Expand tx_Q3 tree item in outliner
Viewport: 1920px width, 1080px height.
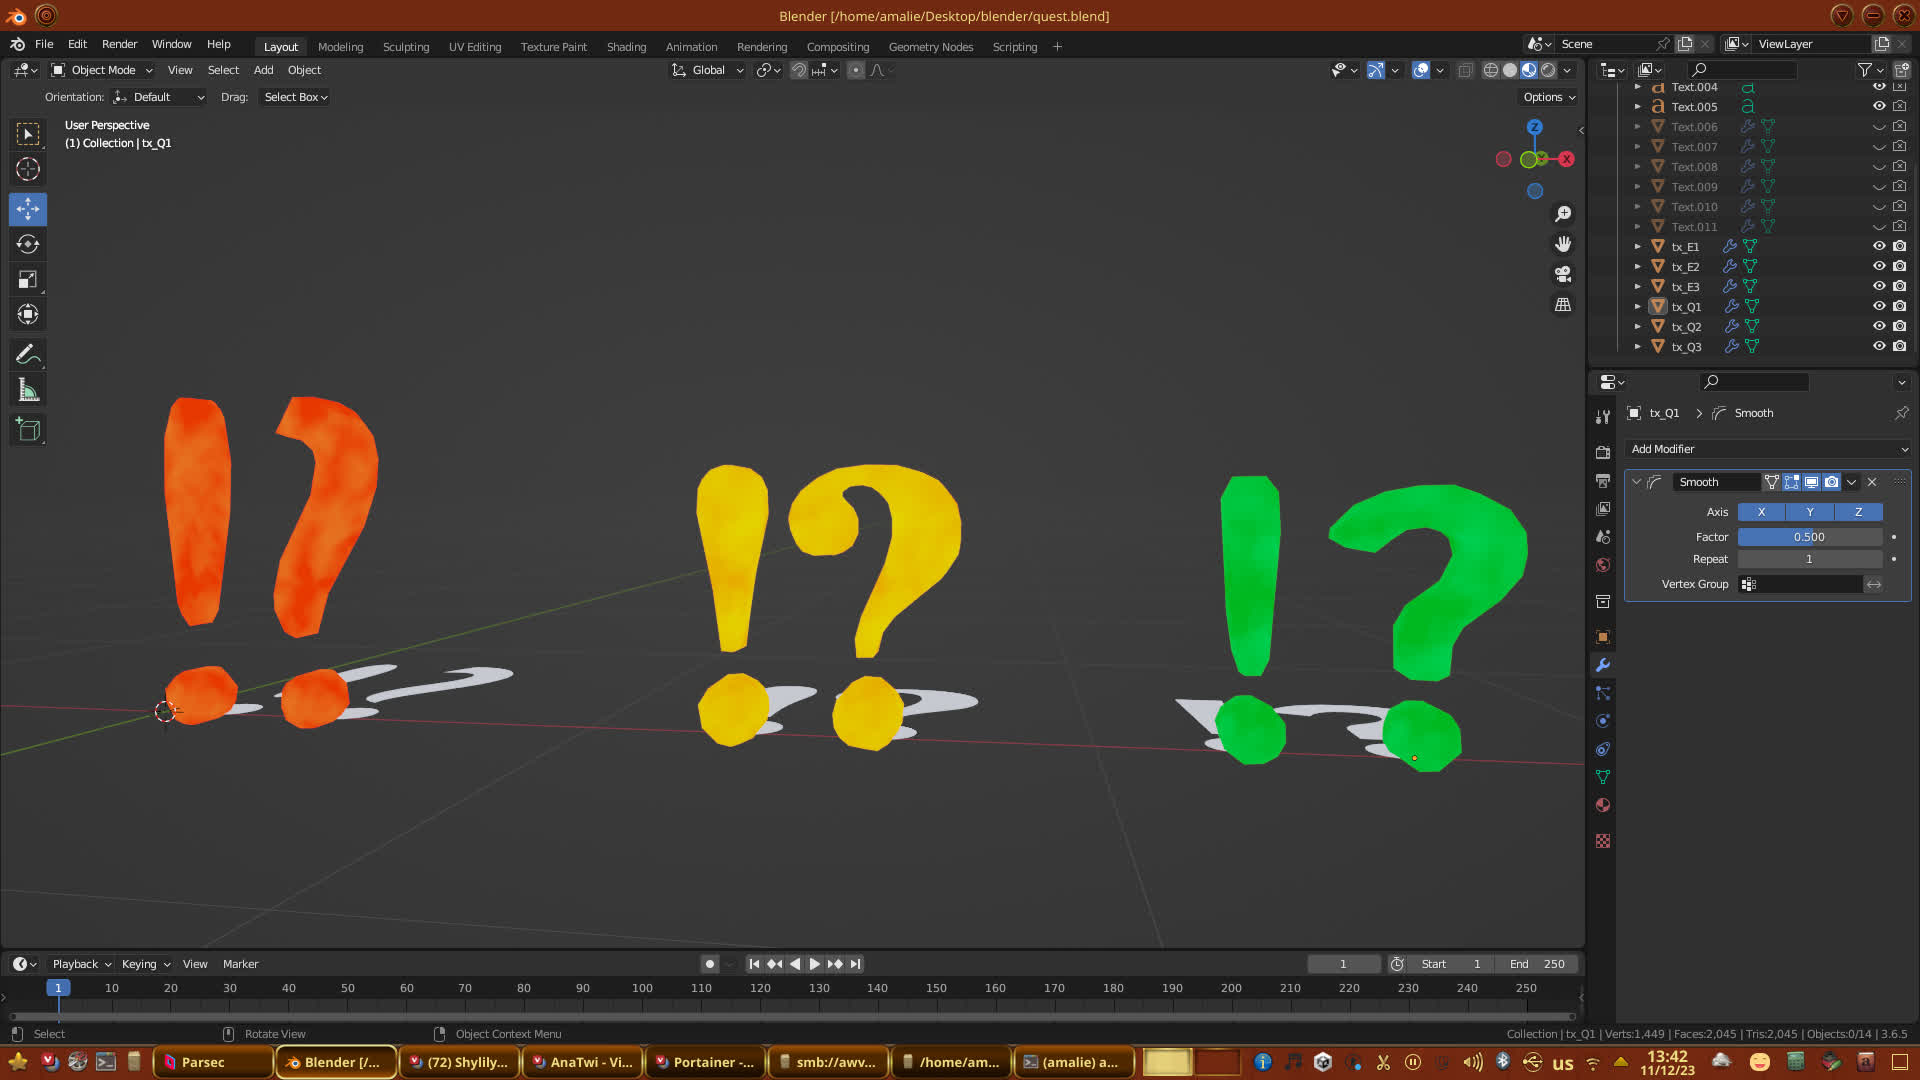1637,347
